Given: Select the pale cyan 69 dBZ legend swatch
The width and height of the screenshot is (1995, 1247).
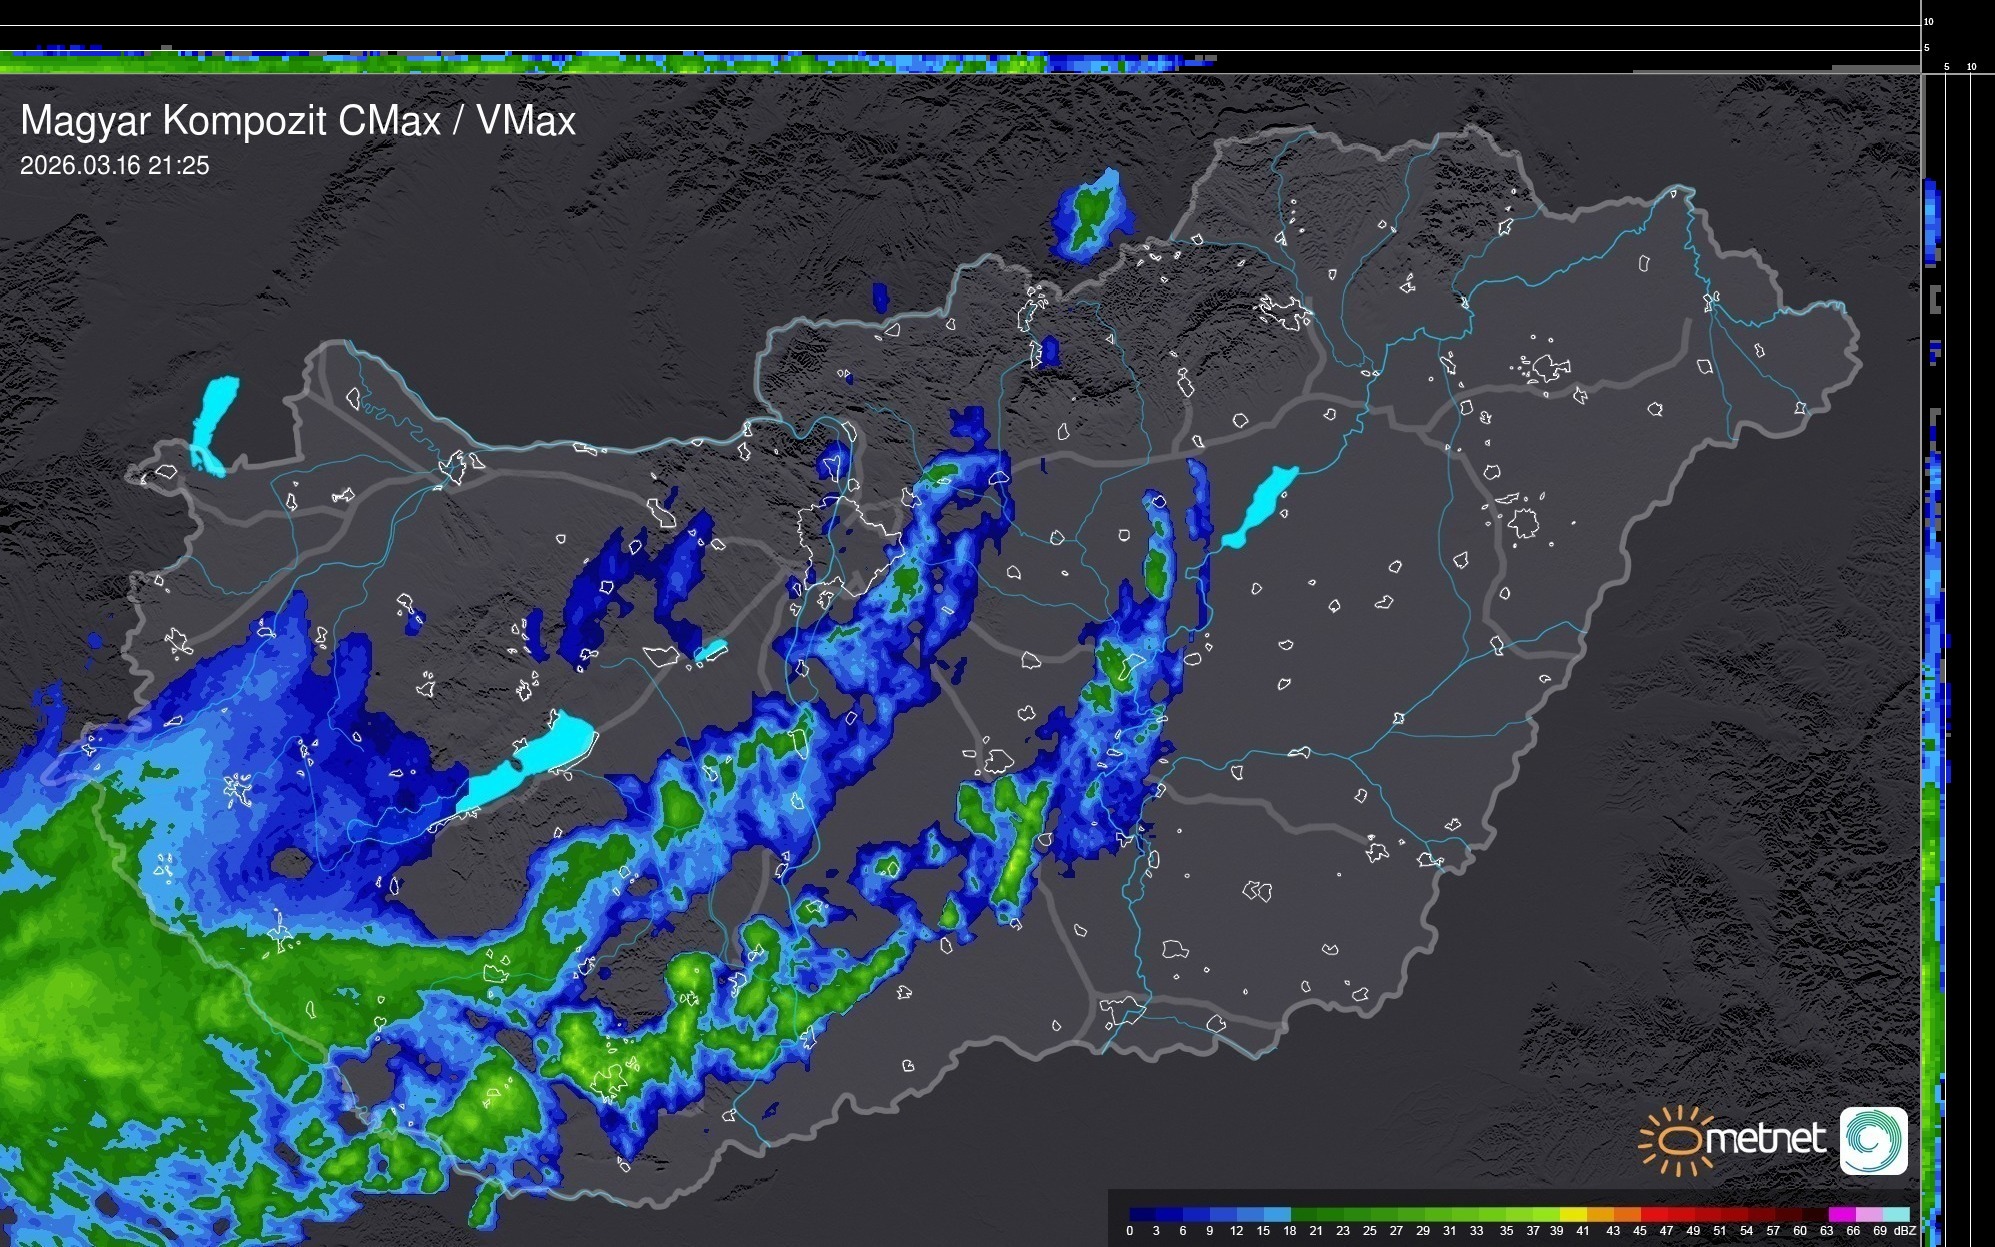Looking at the screenshot, I should (1895, 1215).
